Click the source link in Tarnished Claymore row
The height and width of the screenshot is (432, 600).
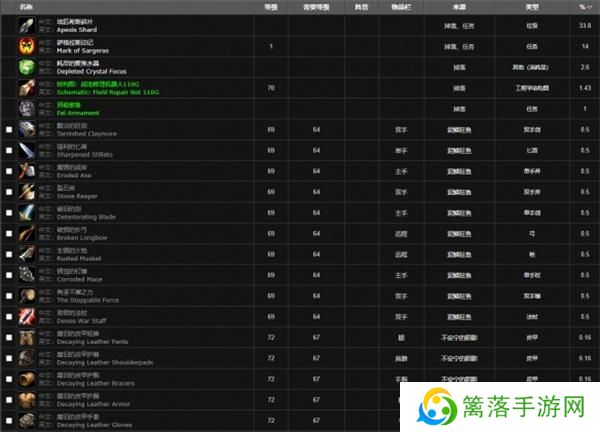click(459, 130)
